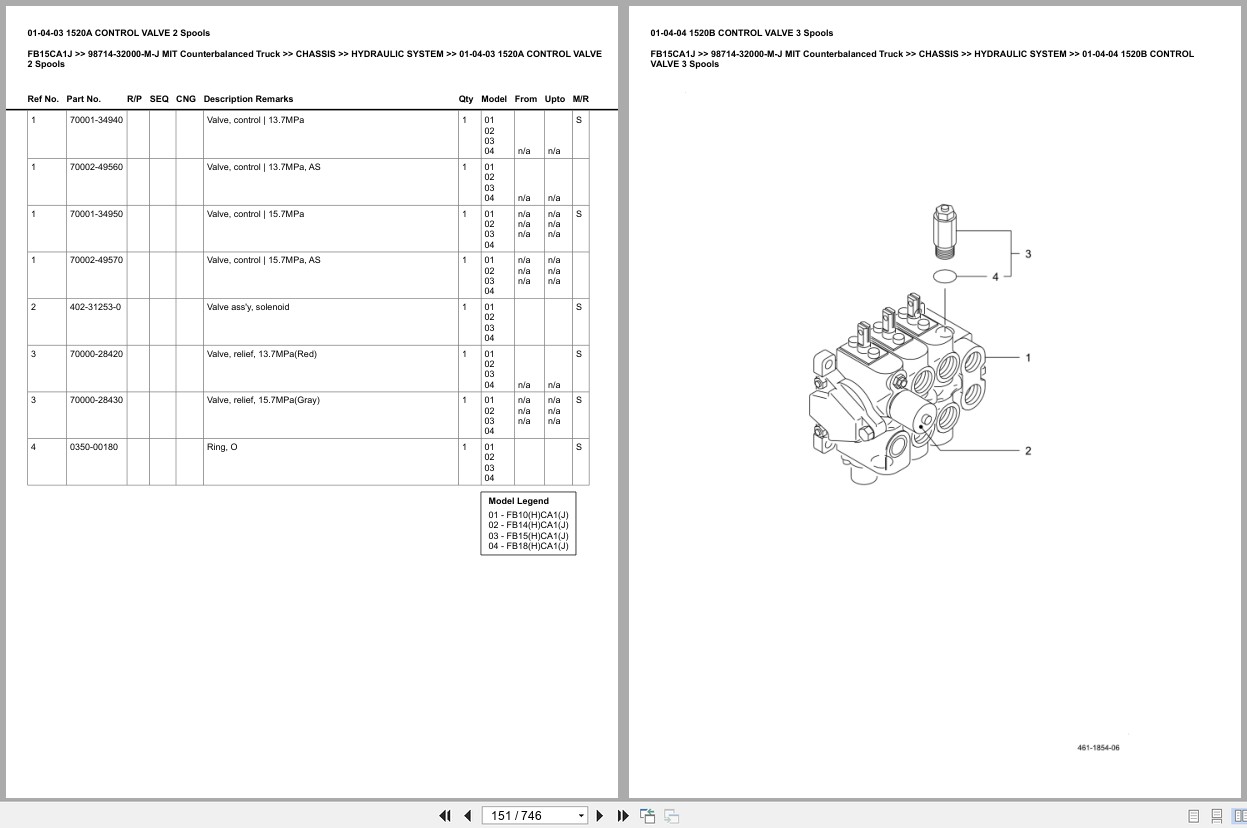Click description 'Valve, control | 15.7MPa, AS'
Screen dimensions: 1247x828
pyautogui.click(x=263, y=260)
